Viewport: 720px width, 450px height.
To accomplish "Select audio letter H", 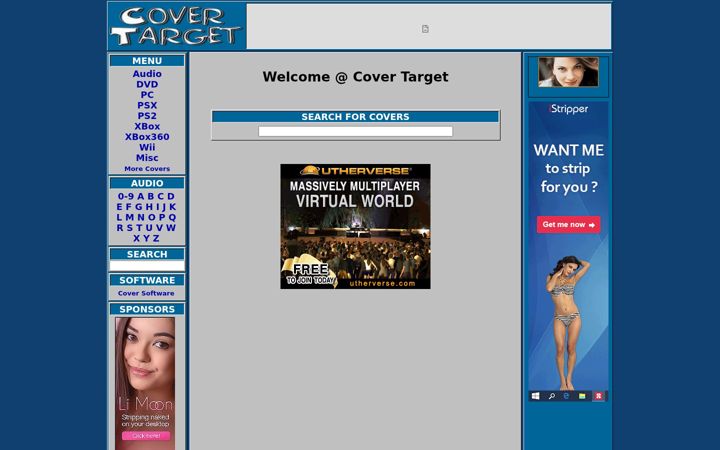I will coord(149,207).
